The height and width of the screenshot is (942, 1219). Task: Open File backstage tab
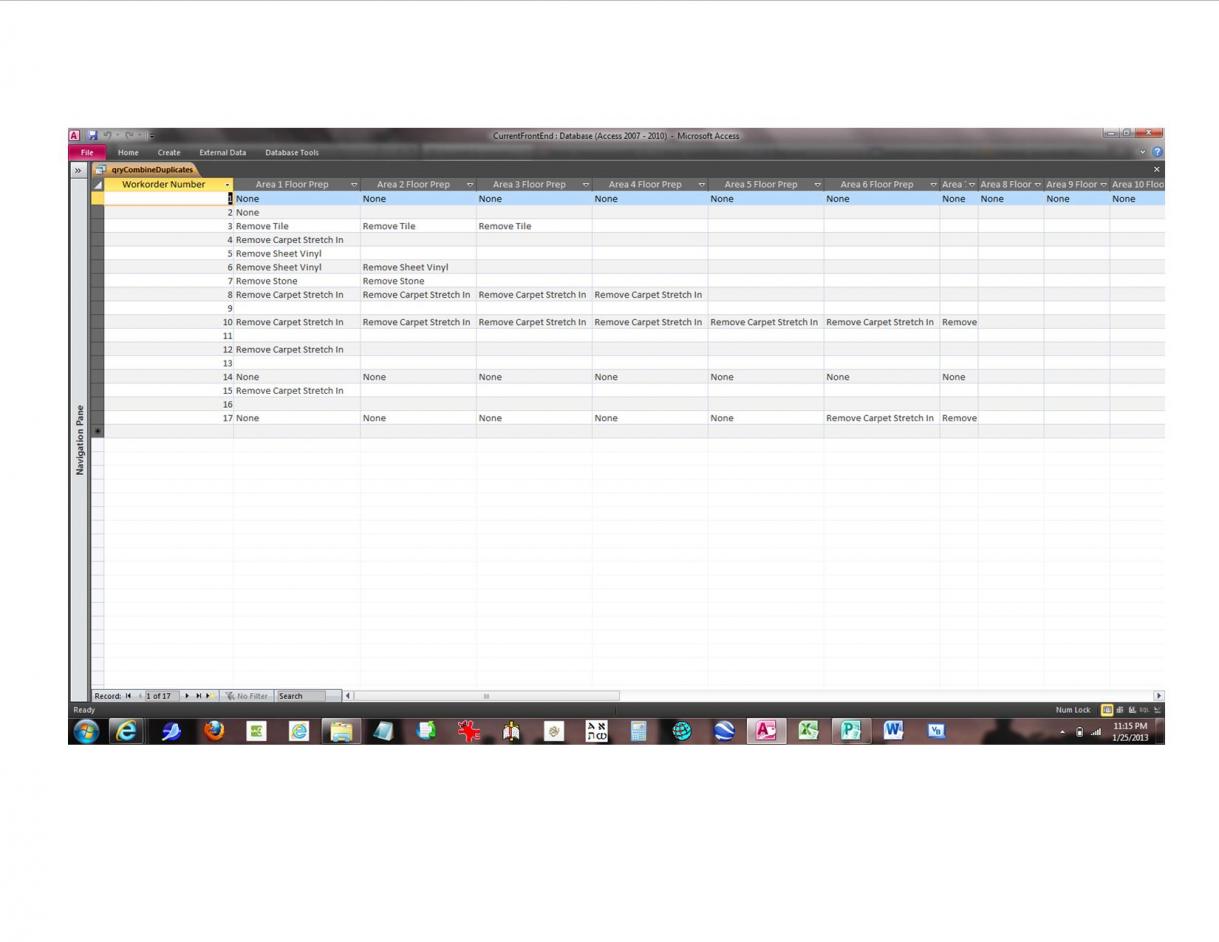pyautogui.click(x=87, y=152)
